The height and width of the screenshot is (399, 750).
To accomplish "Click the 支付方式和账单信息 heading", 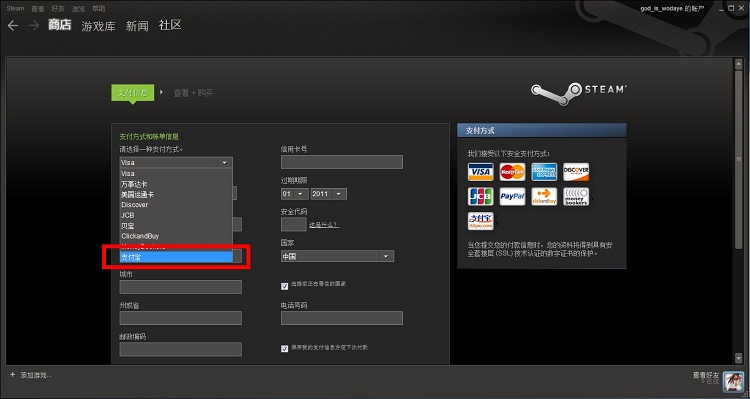I will [x=149, y=137].
